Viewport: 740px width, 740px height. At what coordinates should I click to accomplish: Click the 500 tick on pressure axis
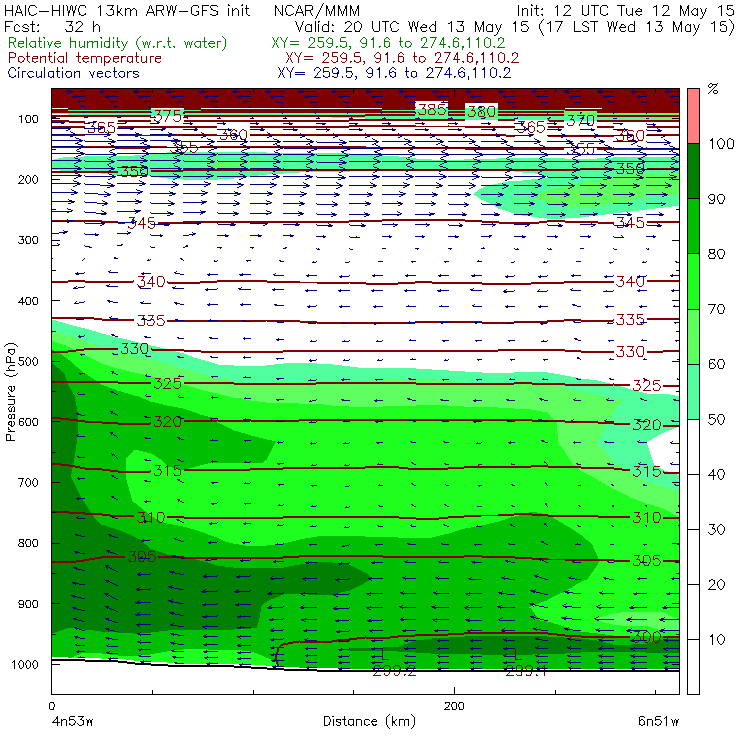pos(28,361)
